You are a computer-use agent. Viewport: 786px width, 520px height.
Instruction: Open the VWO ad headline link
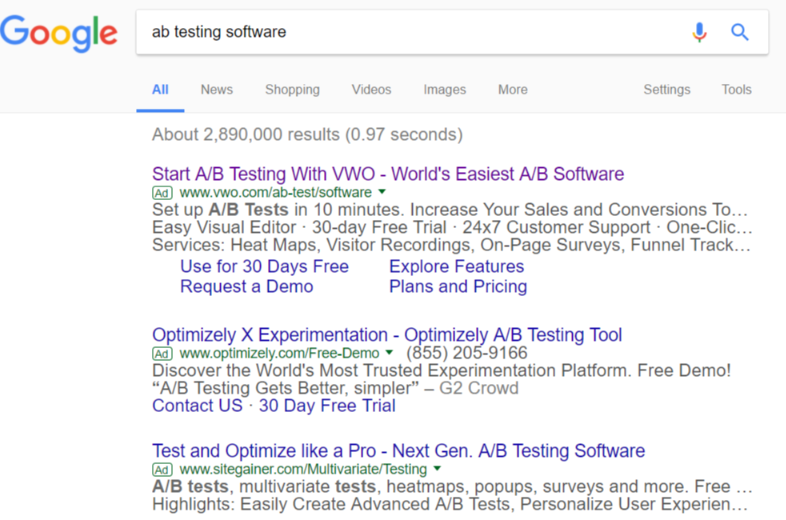tap(388, 174)
